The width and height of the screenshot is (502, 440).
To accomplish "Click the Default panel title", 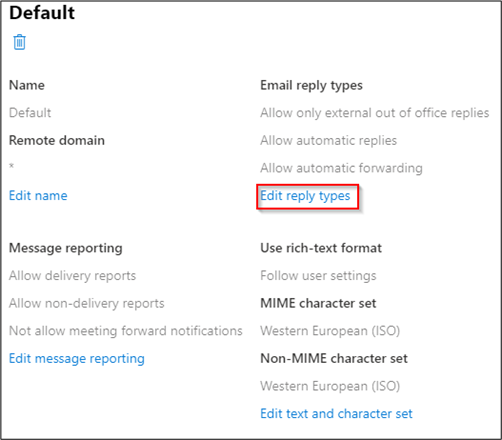I will click(x=42, y=13).
